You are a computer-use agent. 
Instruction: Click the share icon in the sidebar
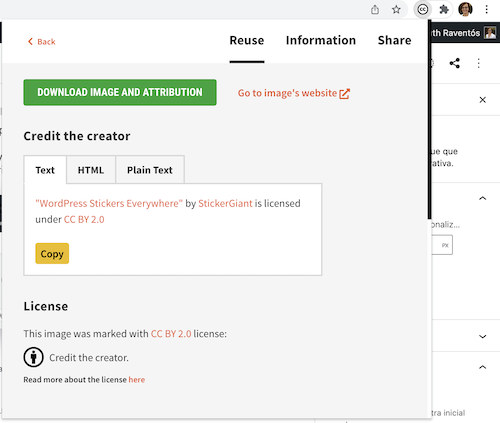tap(455, 63)
